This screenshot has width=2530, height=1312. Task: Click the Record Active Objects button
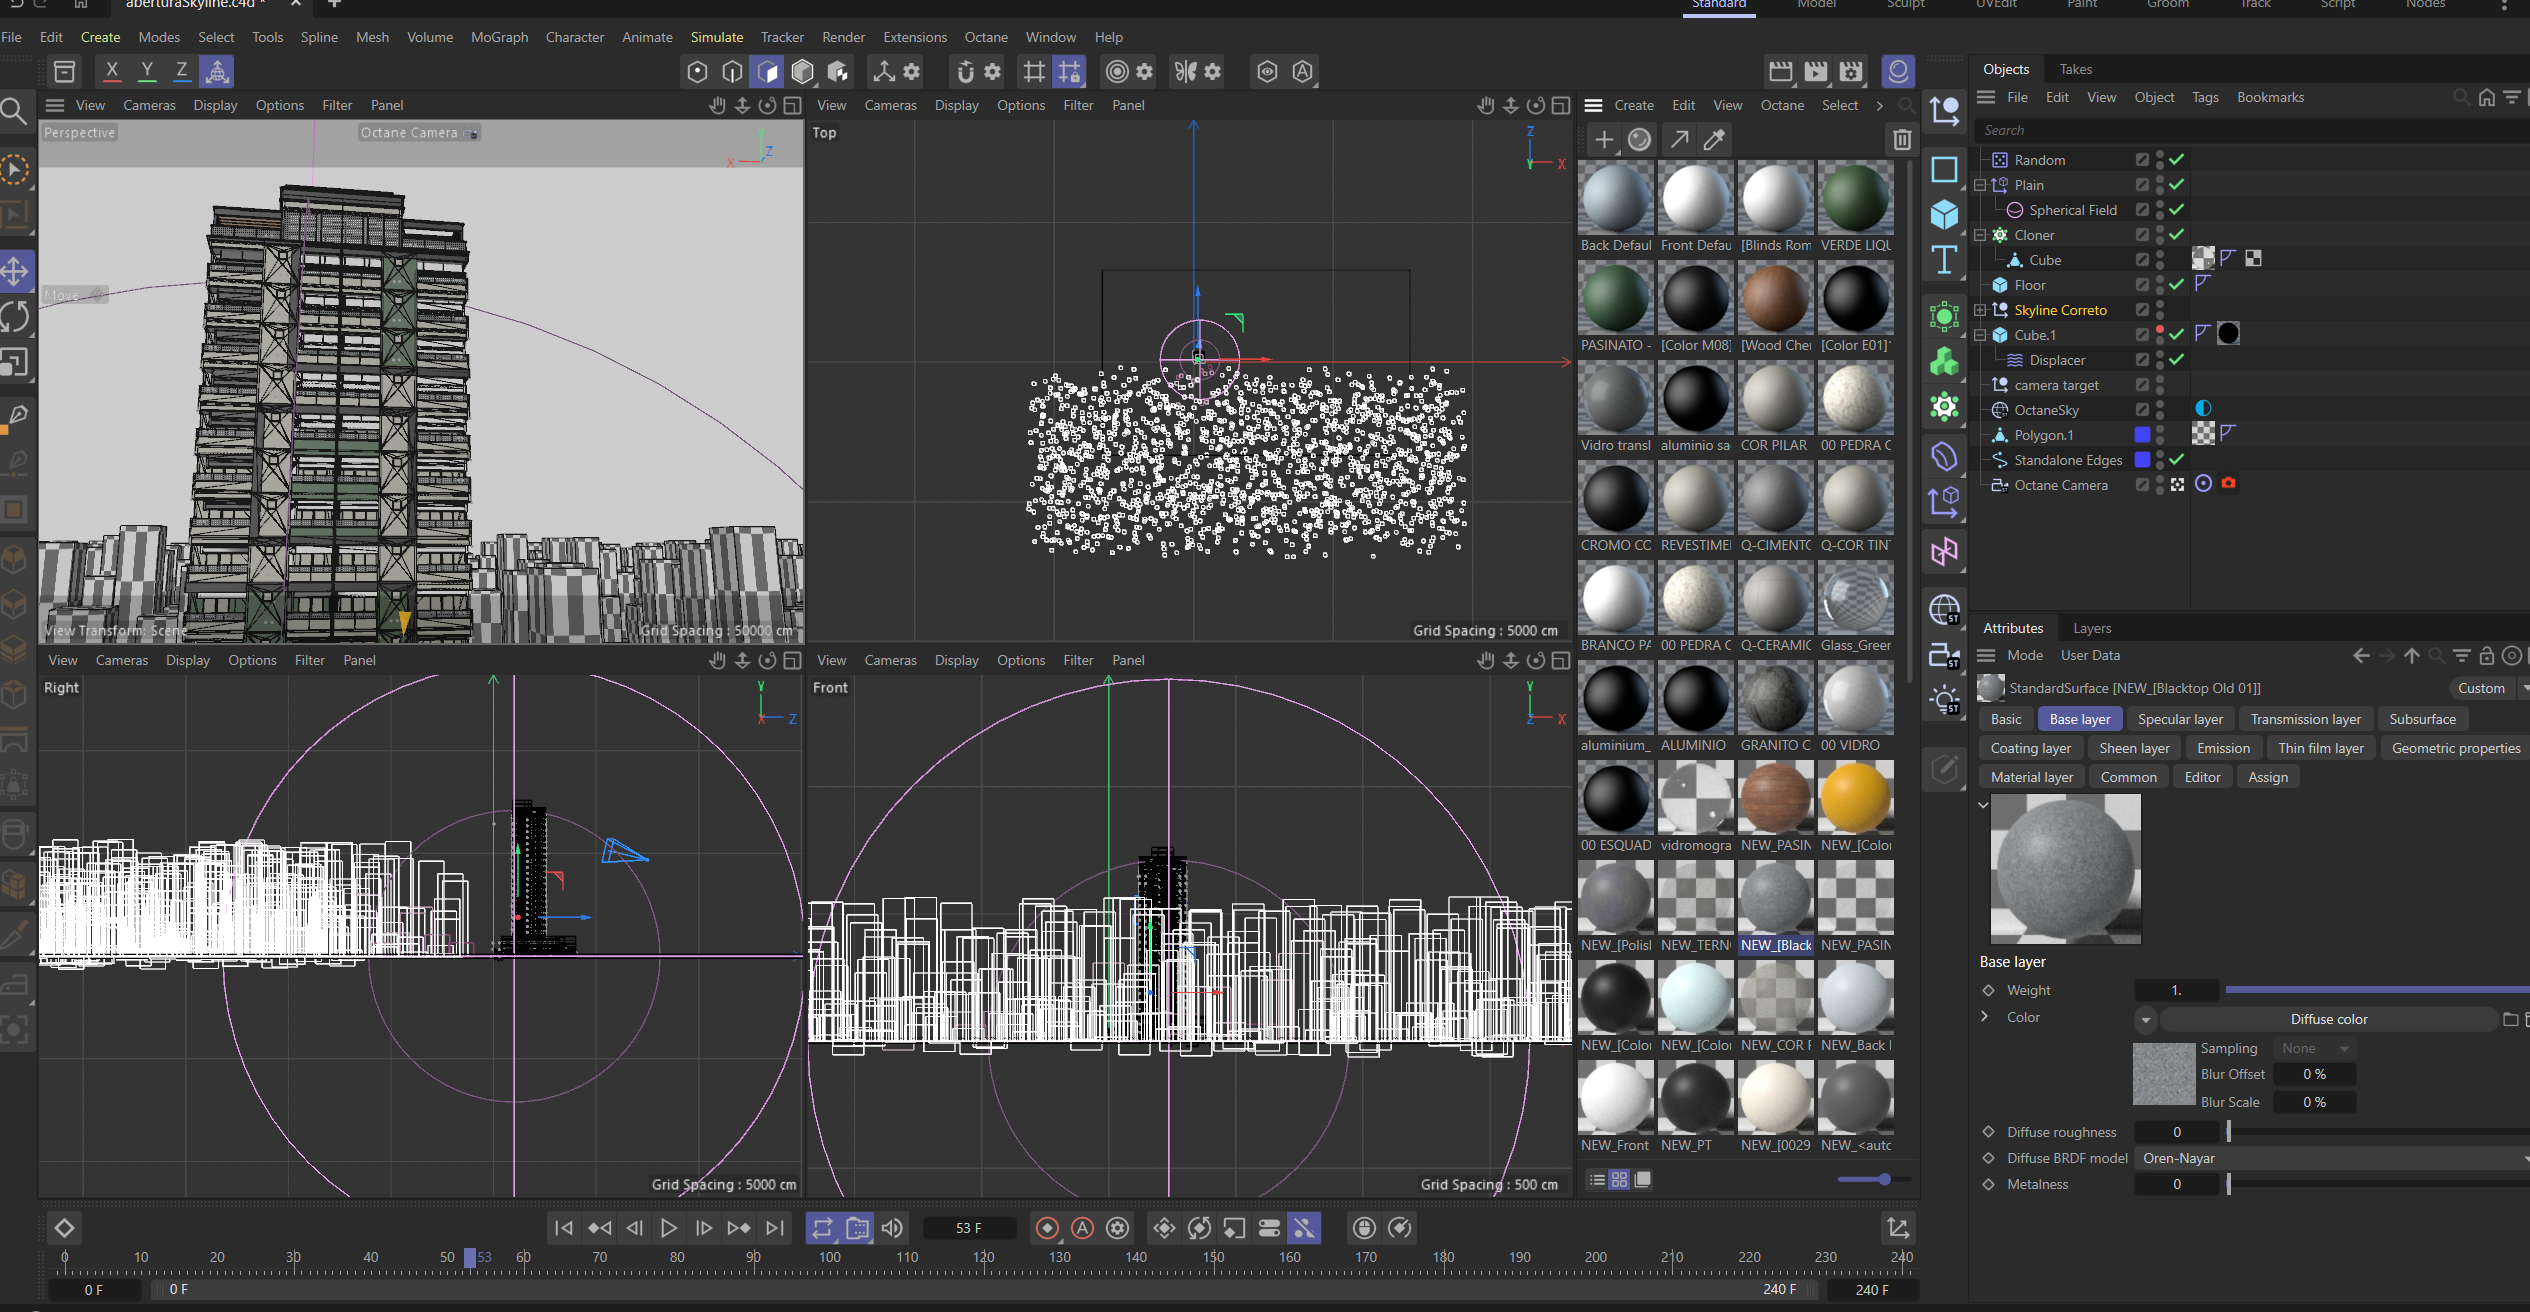pyautogui.click(x=1047, y=1228)
